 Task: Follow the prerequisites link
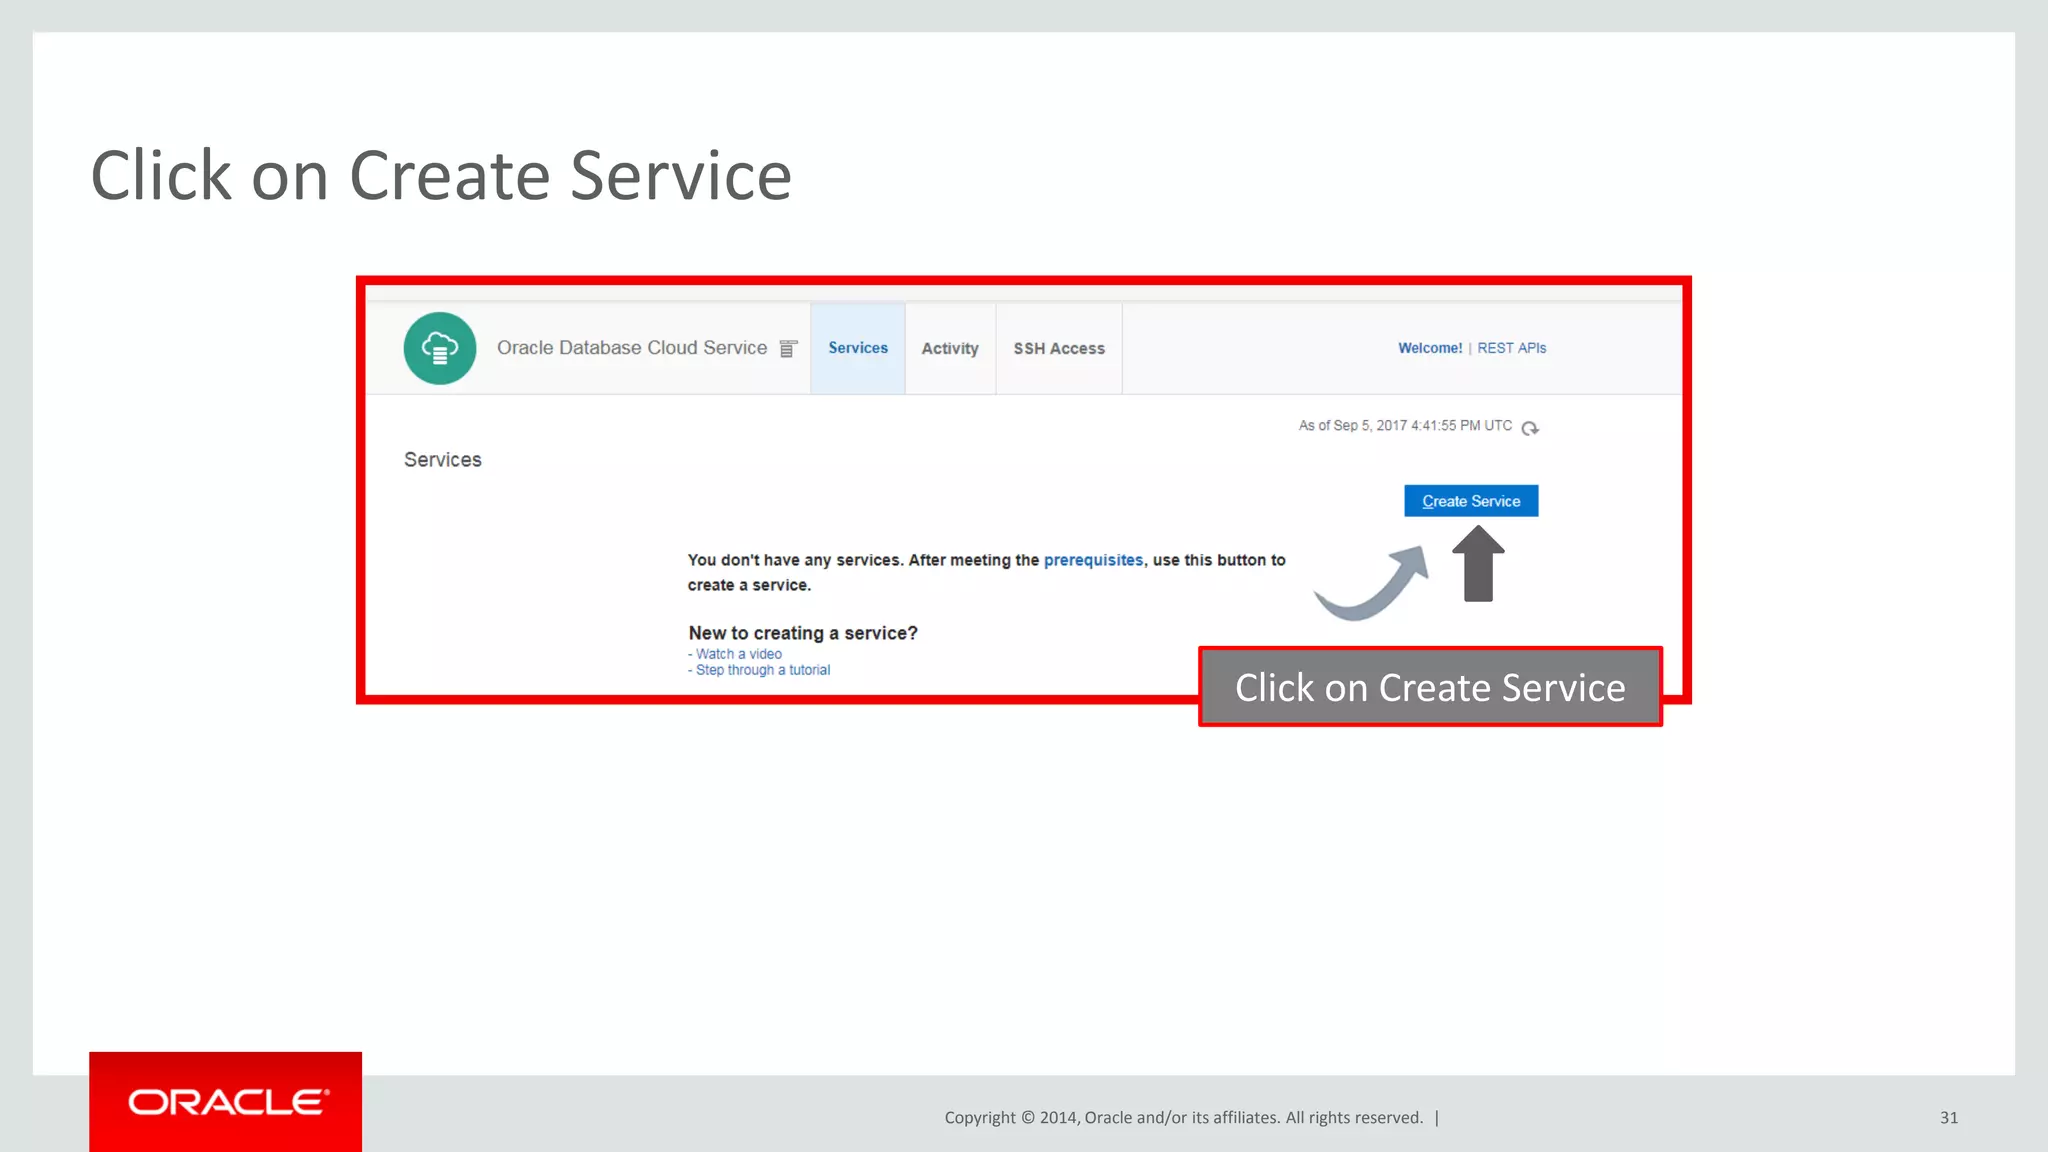(1093, 560)
